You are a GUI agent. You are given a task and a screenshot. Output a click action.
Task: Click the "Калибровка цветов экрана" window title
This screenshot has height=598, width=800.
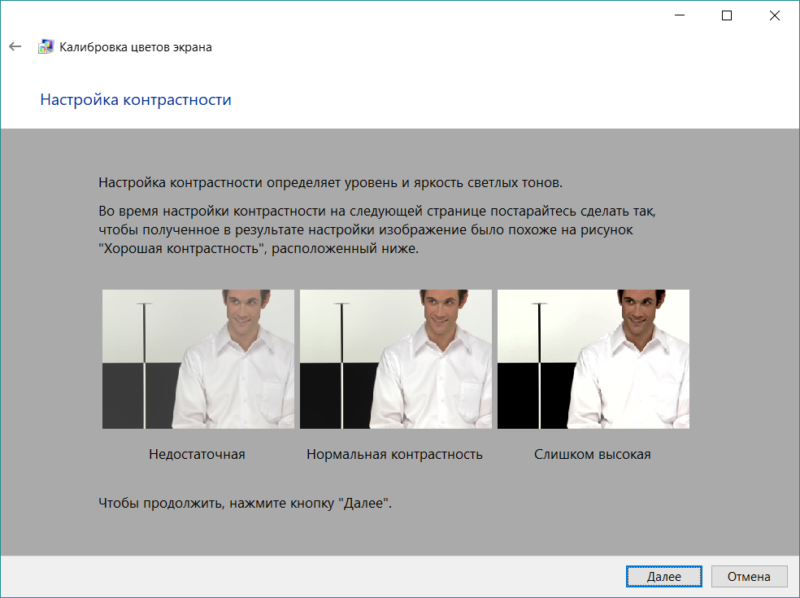(136, 47)
